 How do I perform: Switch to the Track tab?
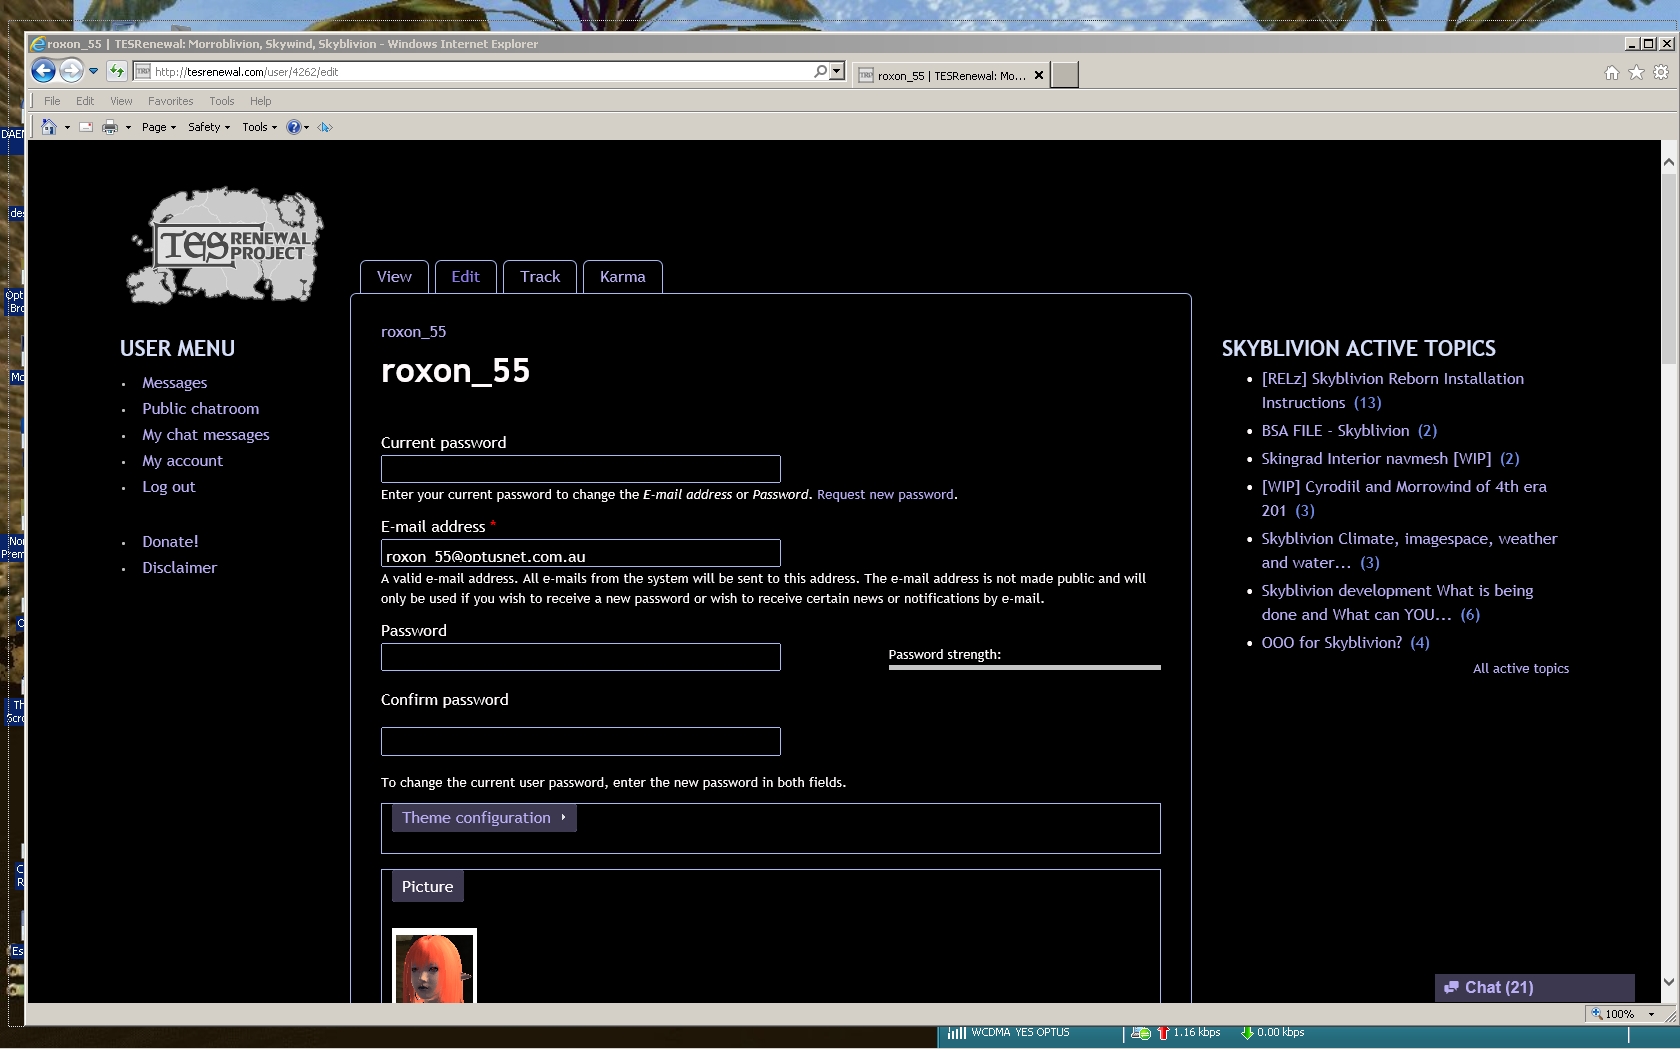click(540, 277)
